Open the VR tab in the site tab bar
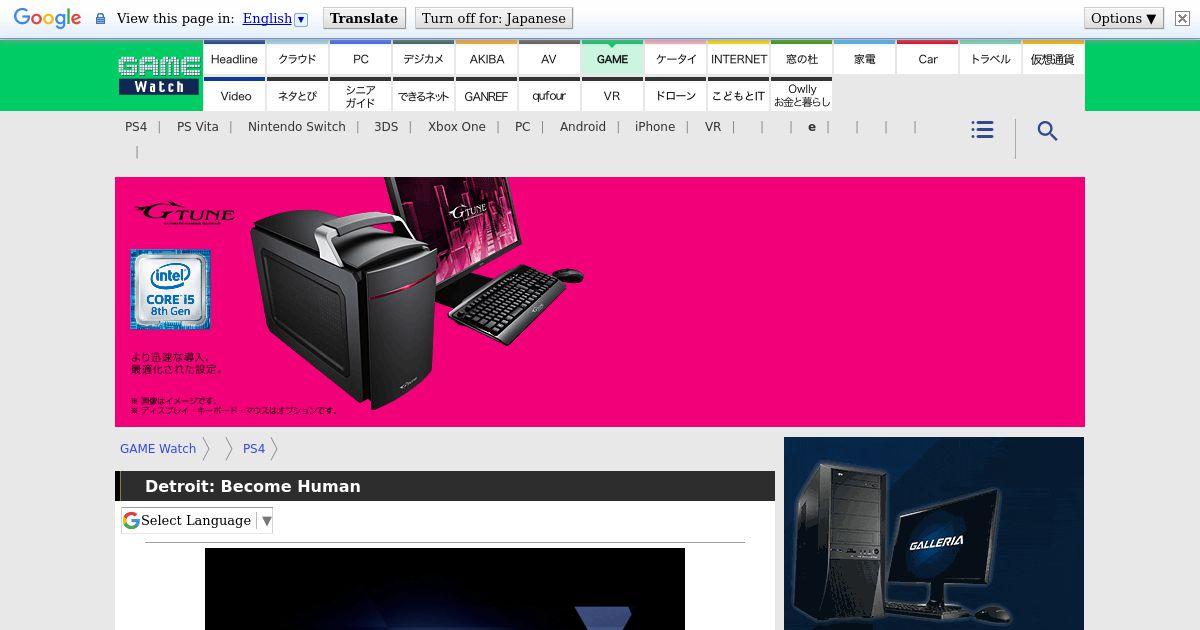Screen dimensions: 1200x630 pyautogui.click(x=612, y=95)
